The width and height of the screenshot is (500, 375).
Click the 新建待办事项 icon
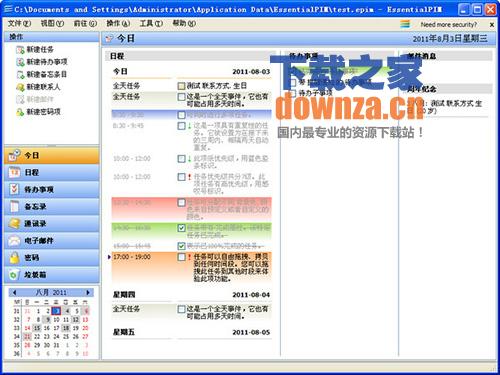pos(20,62)
